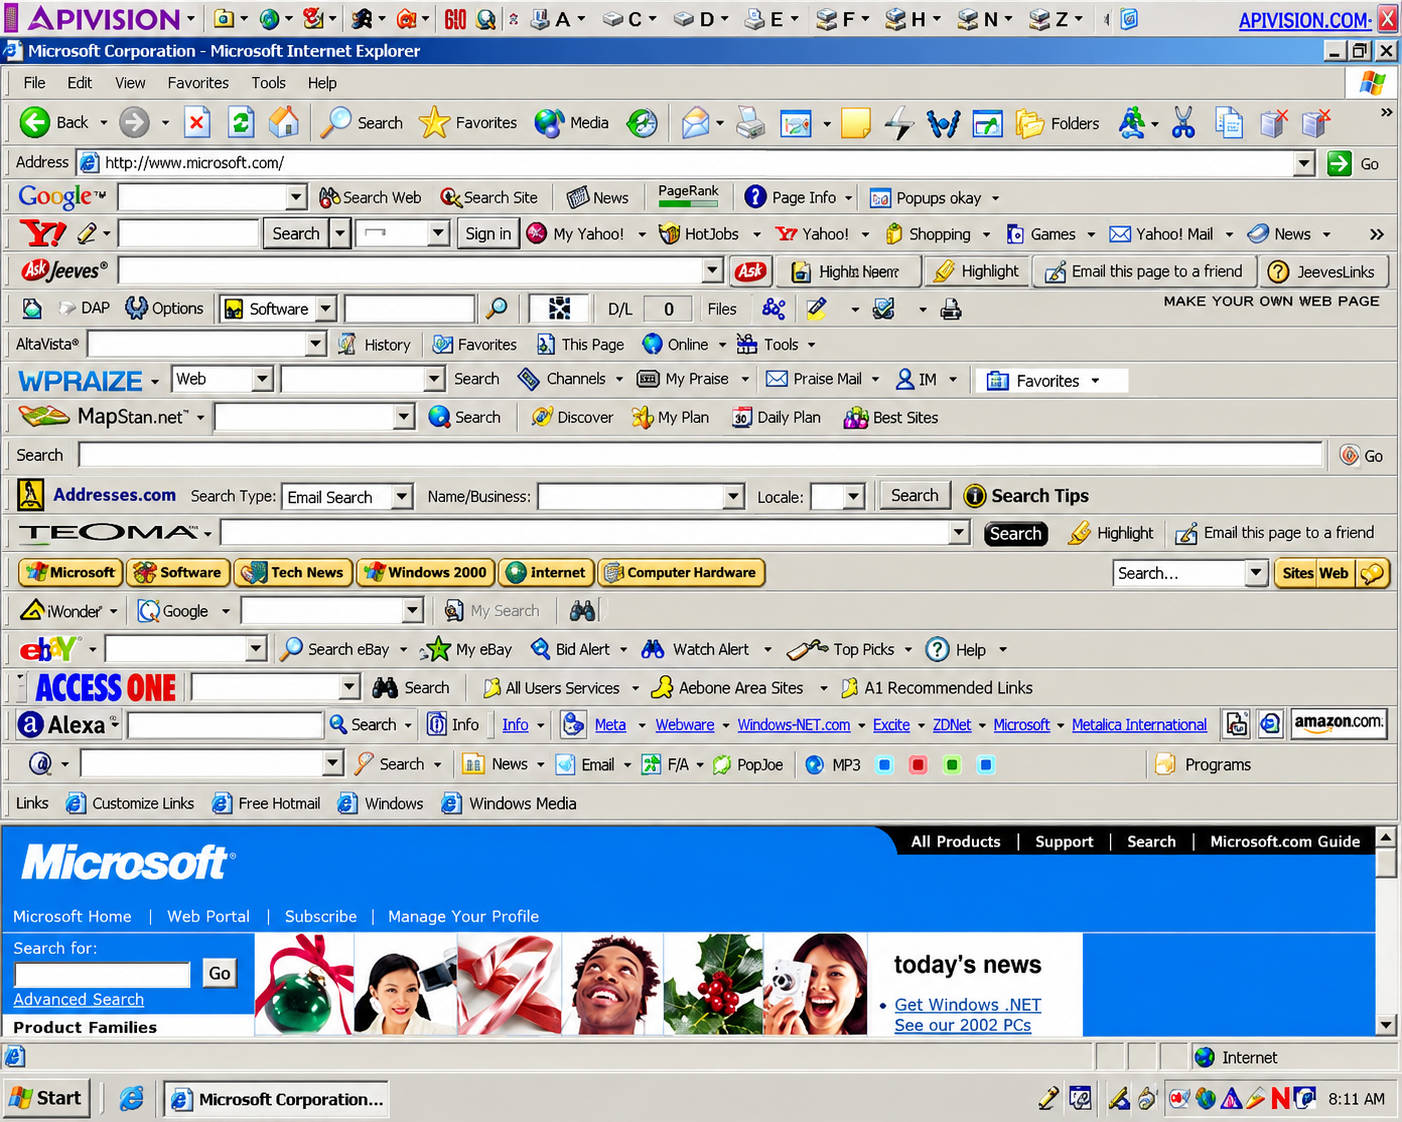Open the Favorites menu
This screenshot has width=1402, height=1122.
198,83
